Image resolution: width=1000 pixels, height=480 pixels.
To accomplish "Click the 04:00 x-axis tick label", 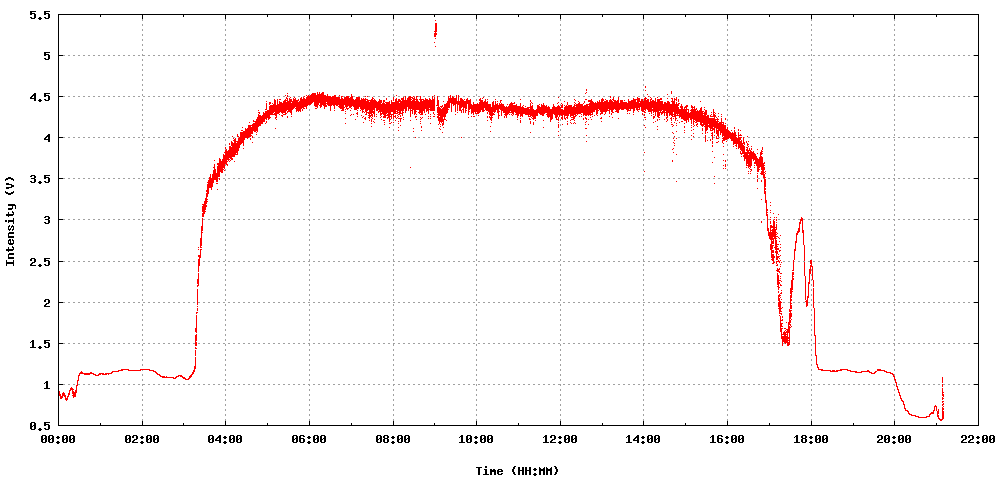I will click(x=226, y=439).
